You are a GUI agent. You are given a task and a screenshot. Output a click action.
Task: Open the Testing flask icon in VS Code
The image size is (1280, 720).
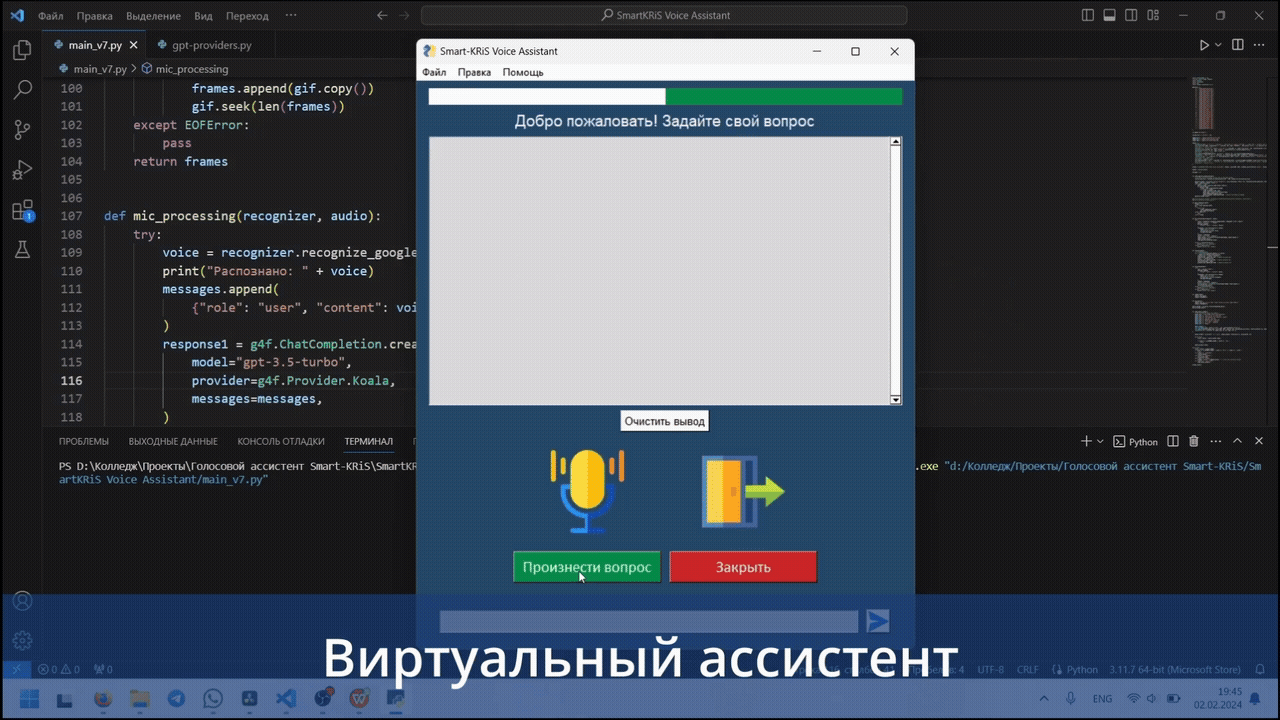pyautogui.click(x=22, y=250)
